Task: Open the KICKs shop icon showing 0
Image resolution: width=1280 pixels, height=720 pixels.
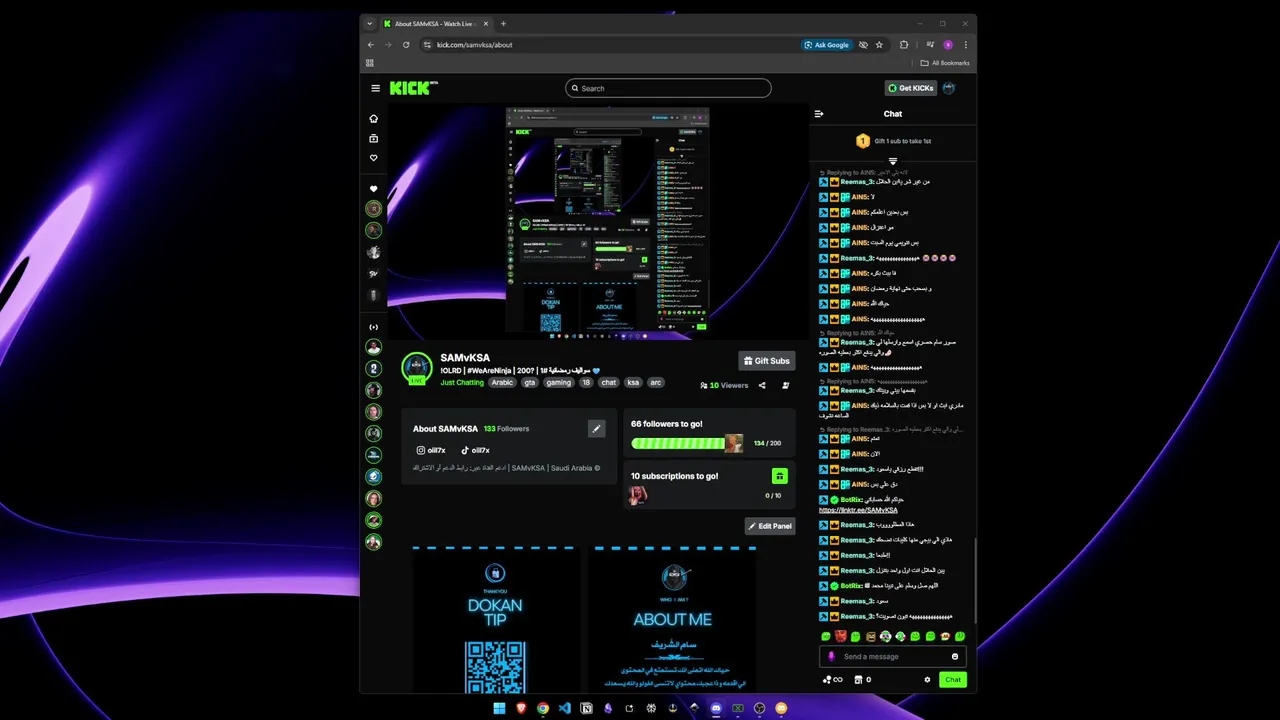Action: pos(862,680)
